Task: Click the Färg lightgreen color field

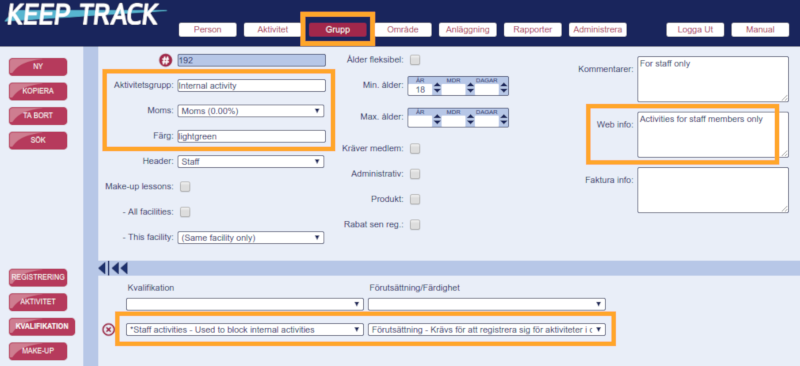Action: click(251, 136)
